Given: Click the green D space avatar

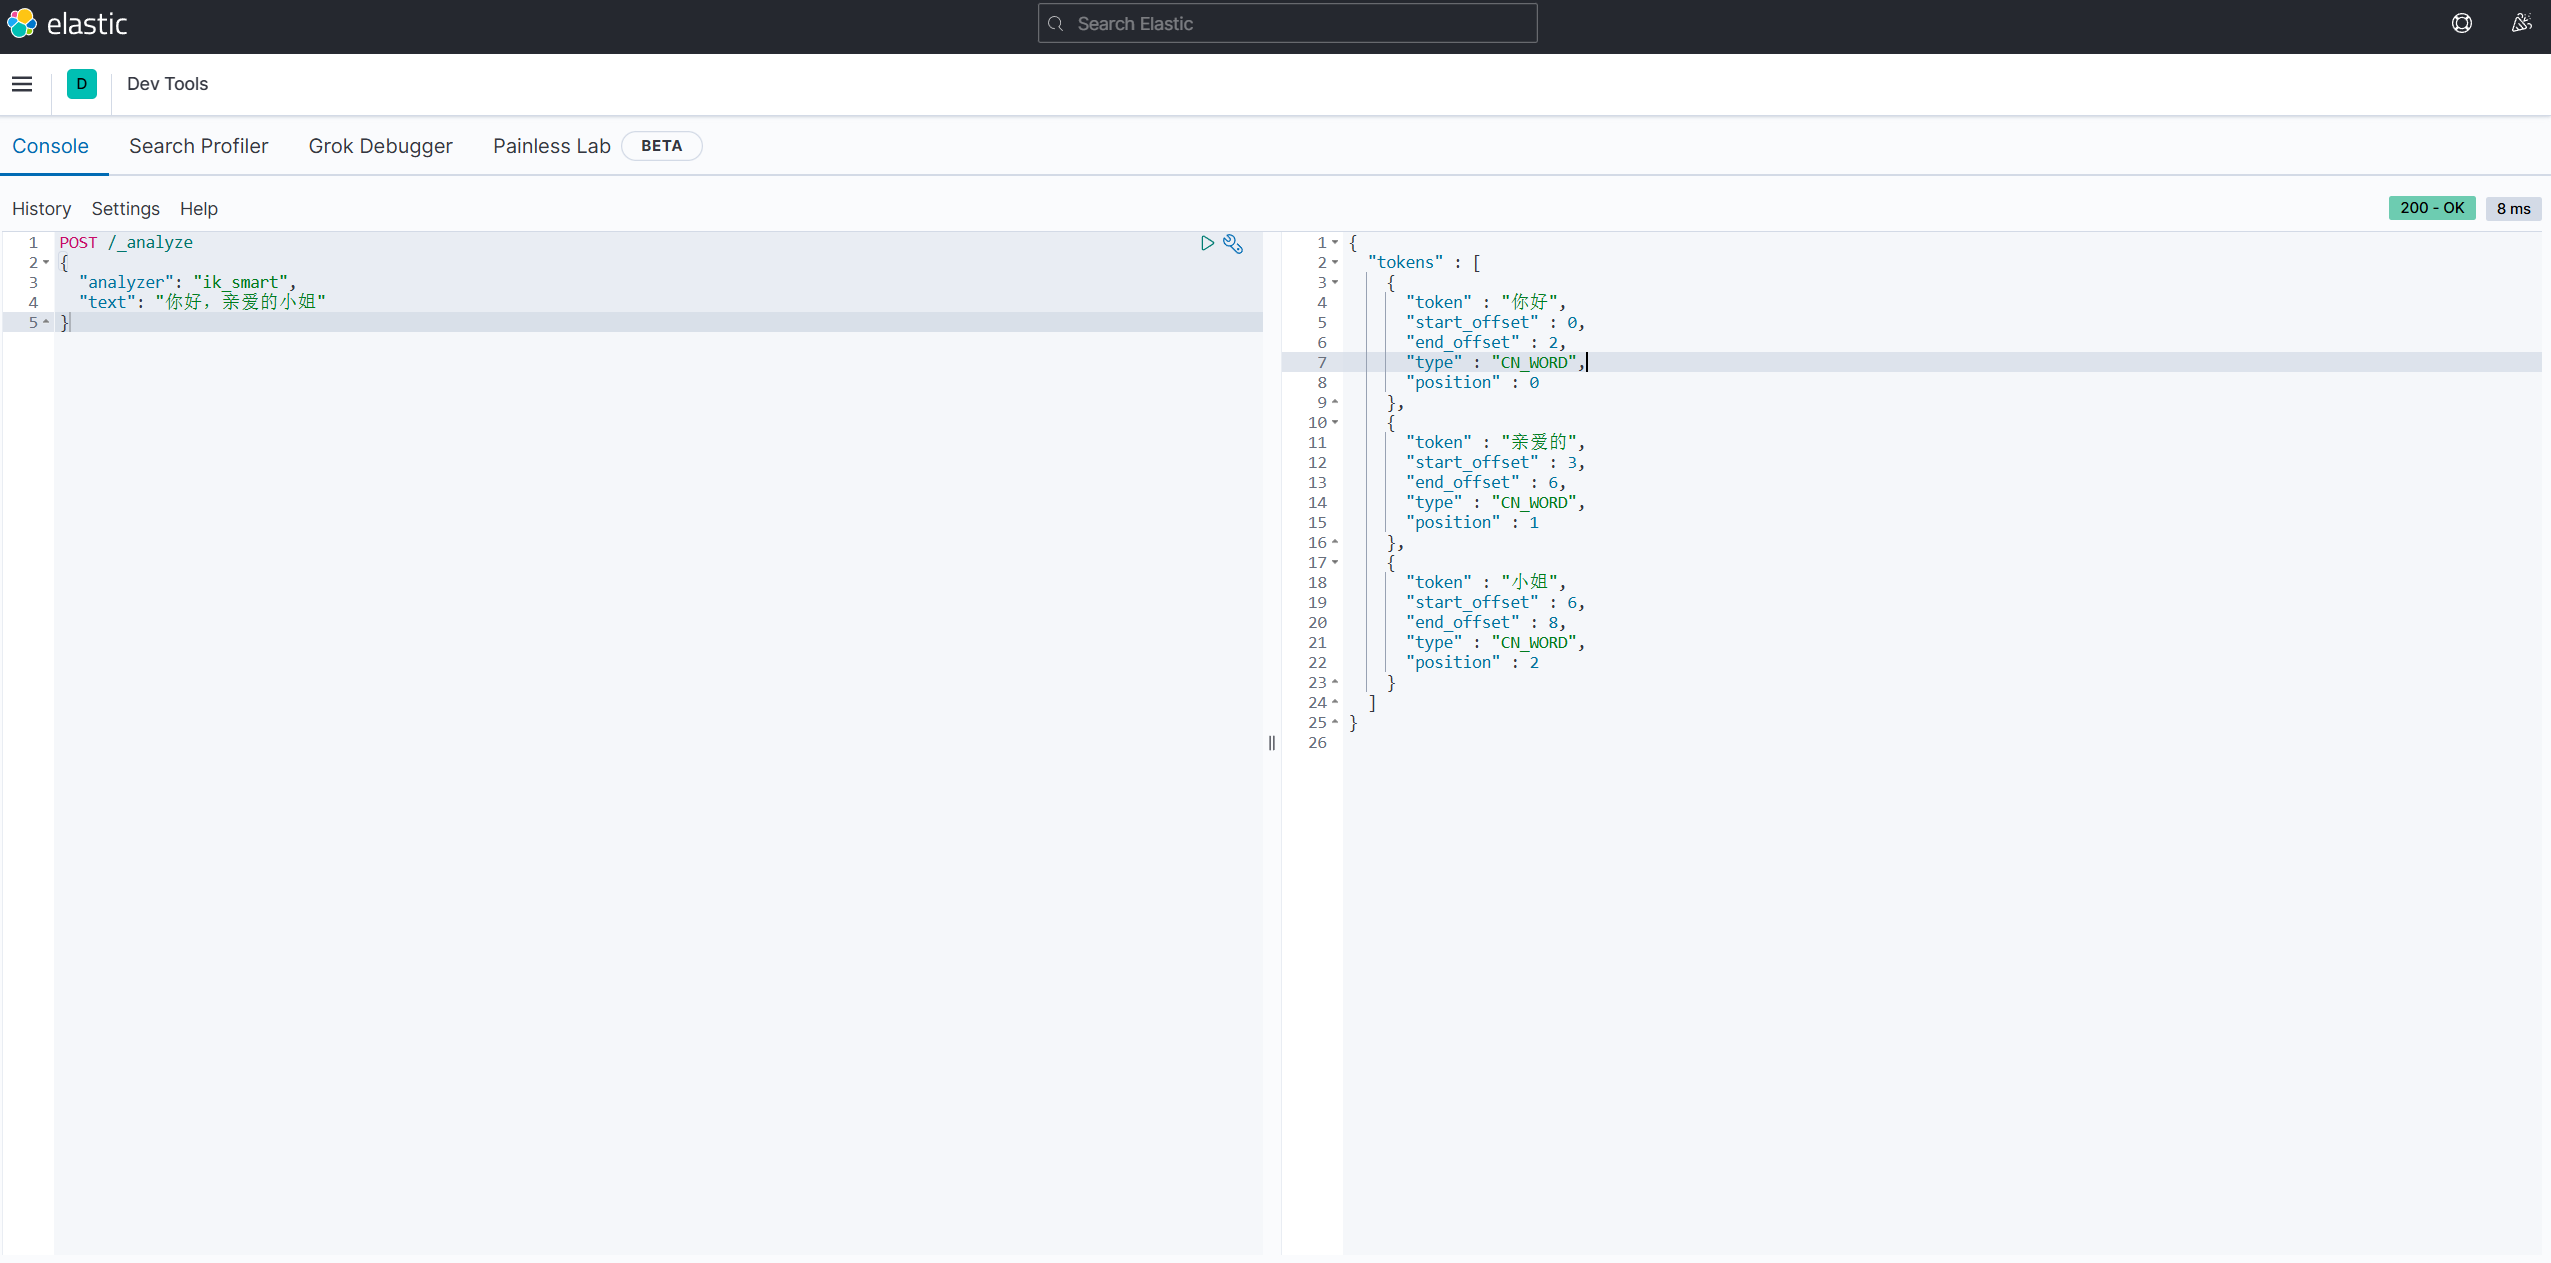Looking at the screenshot, I should coord(82,84).
